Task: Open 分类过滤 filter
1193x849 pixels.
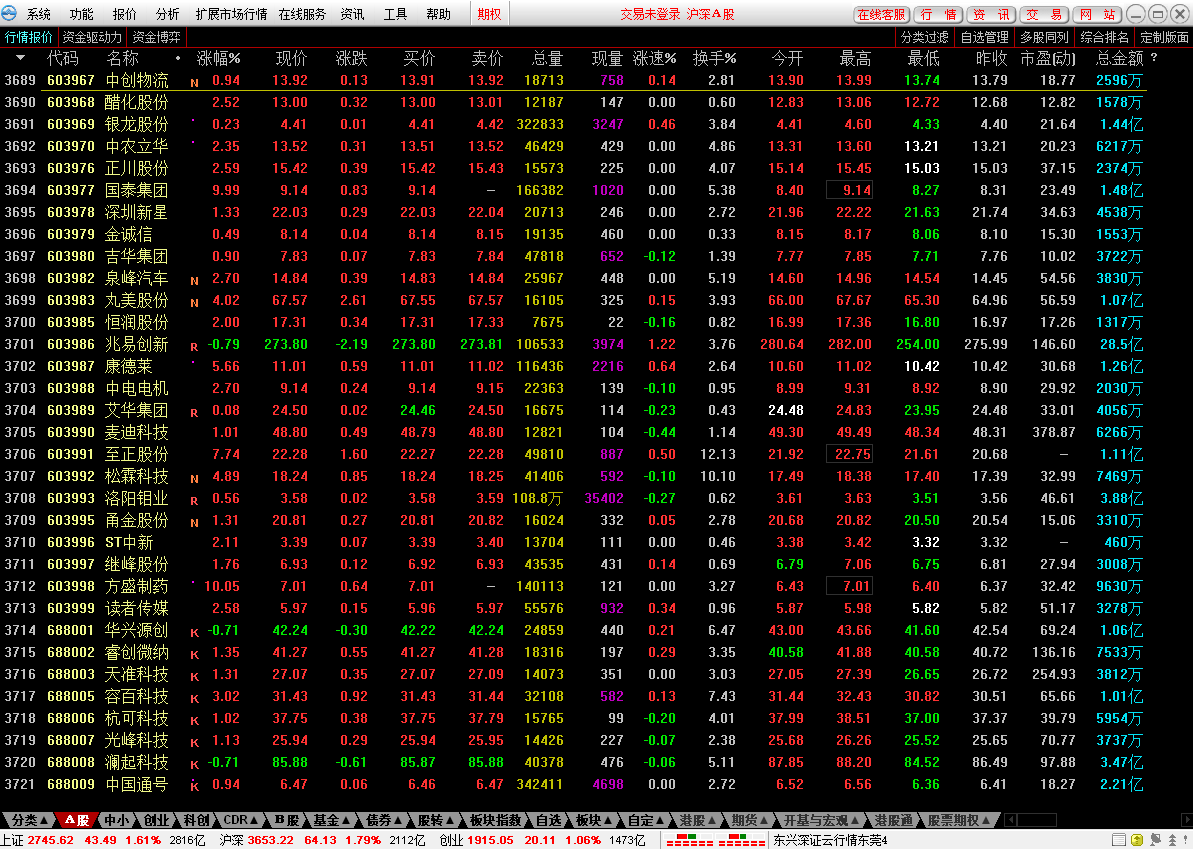Action: 924,37
